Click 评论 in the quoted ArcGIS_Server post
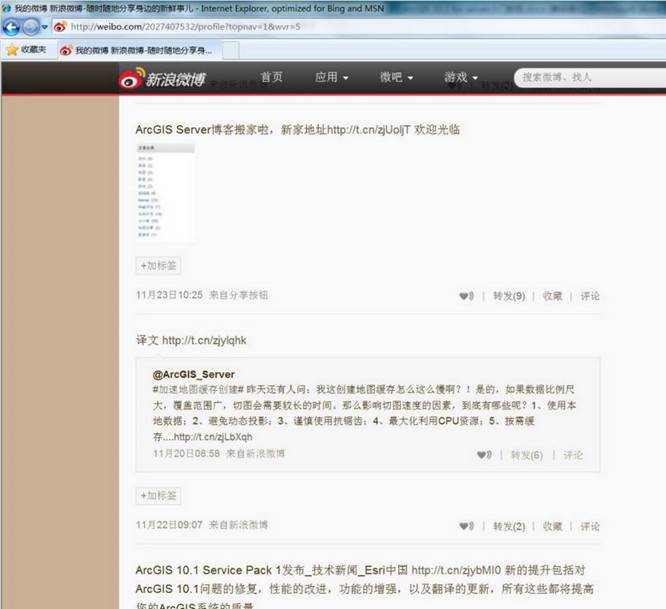This screenshot has width=666, height=609. click(x=573, y=455)
